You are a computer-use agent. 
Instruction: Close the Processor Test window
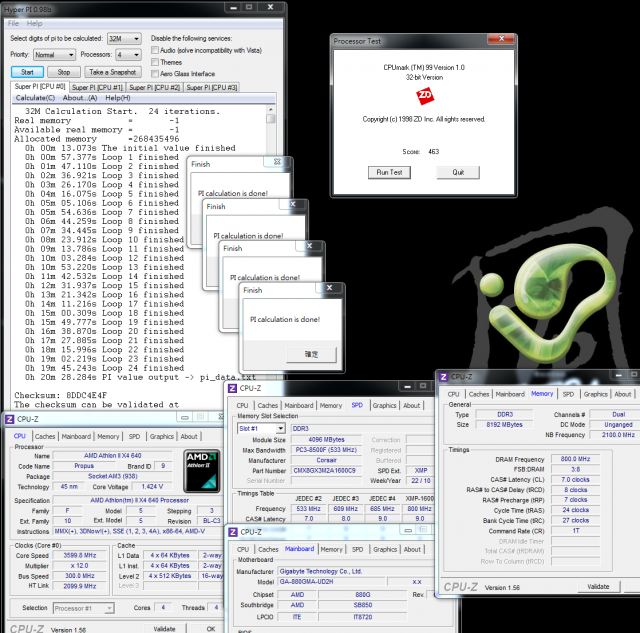click(501, 39)
